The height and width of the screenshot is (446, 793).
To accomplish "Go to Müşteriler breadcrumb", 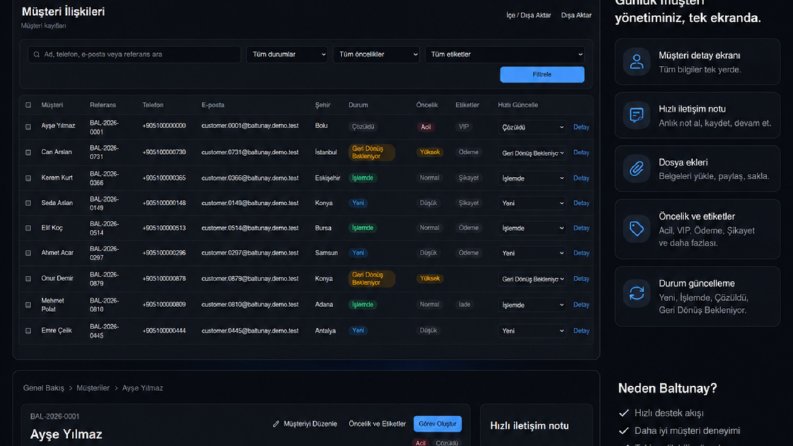I will (x=93, y=388).
